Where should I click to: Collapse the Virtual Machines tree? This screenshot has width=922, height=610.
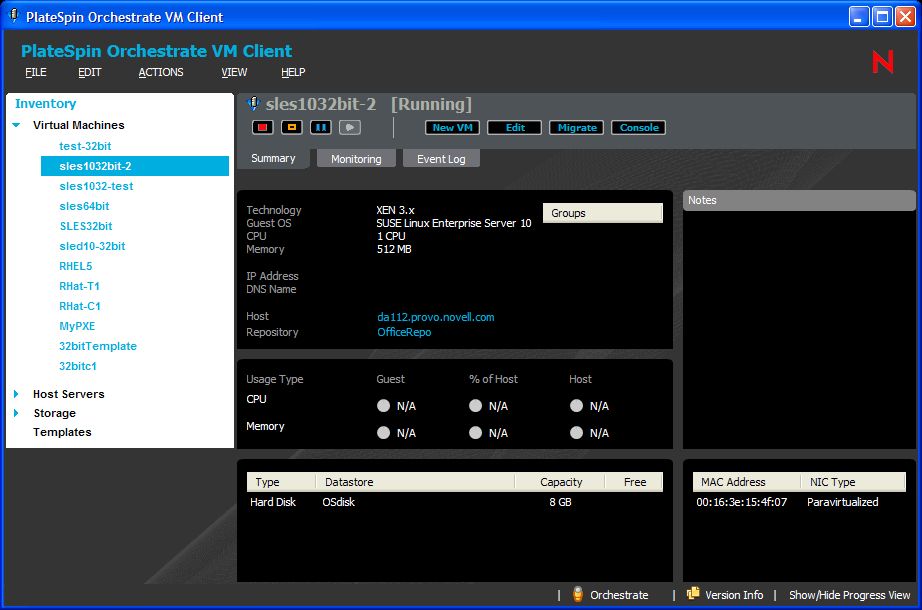pos(16,125)
